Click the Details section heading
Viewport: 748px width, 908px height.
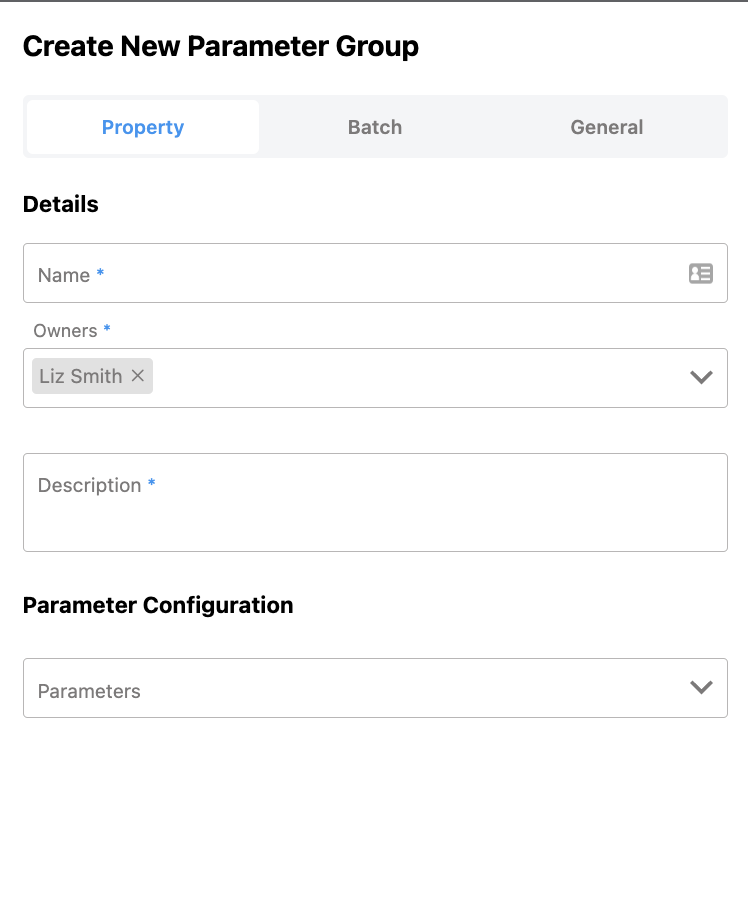(x=61, y=204)
